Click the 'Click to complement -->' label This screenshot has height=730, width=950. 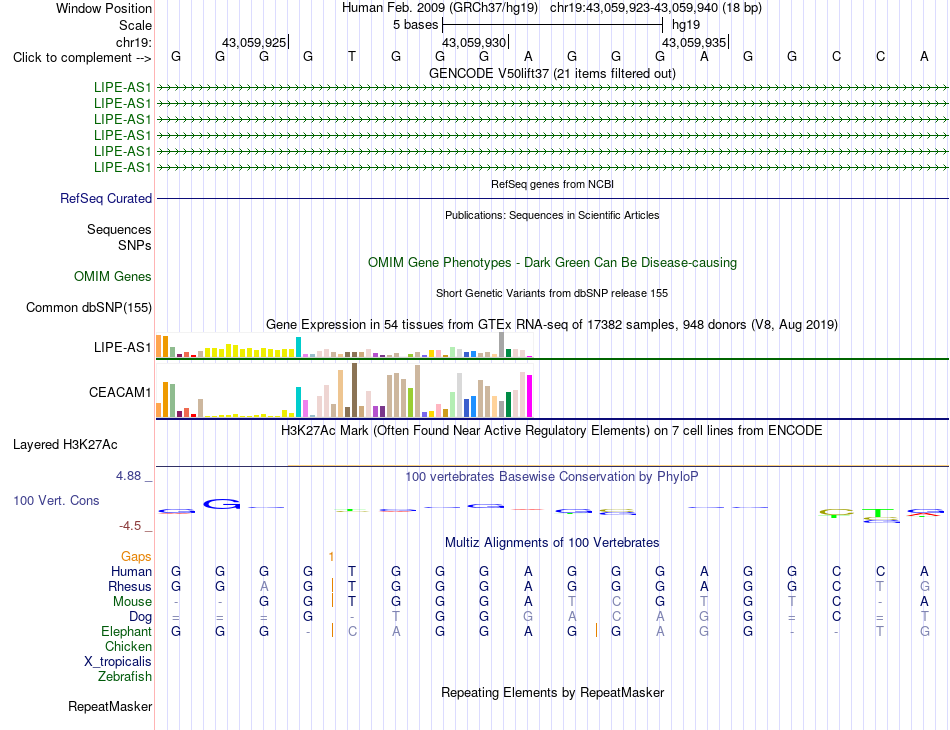(x=82, y=58)
